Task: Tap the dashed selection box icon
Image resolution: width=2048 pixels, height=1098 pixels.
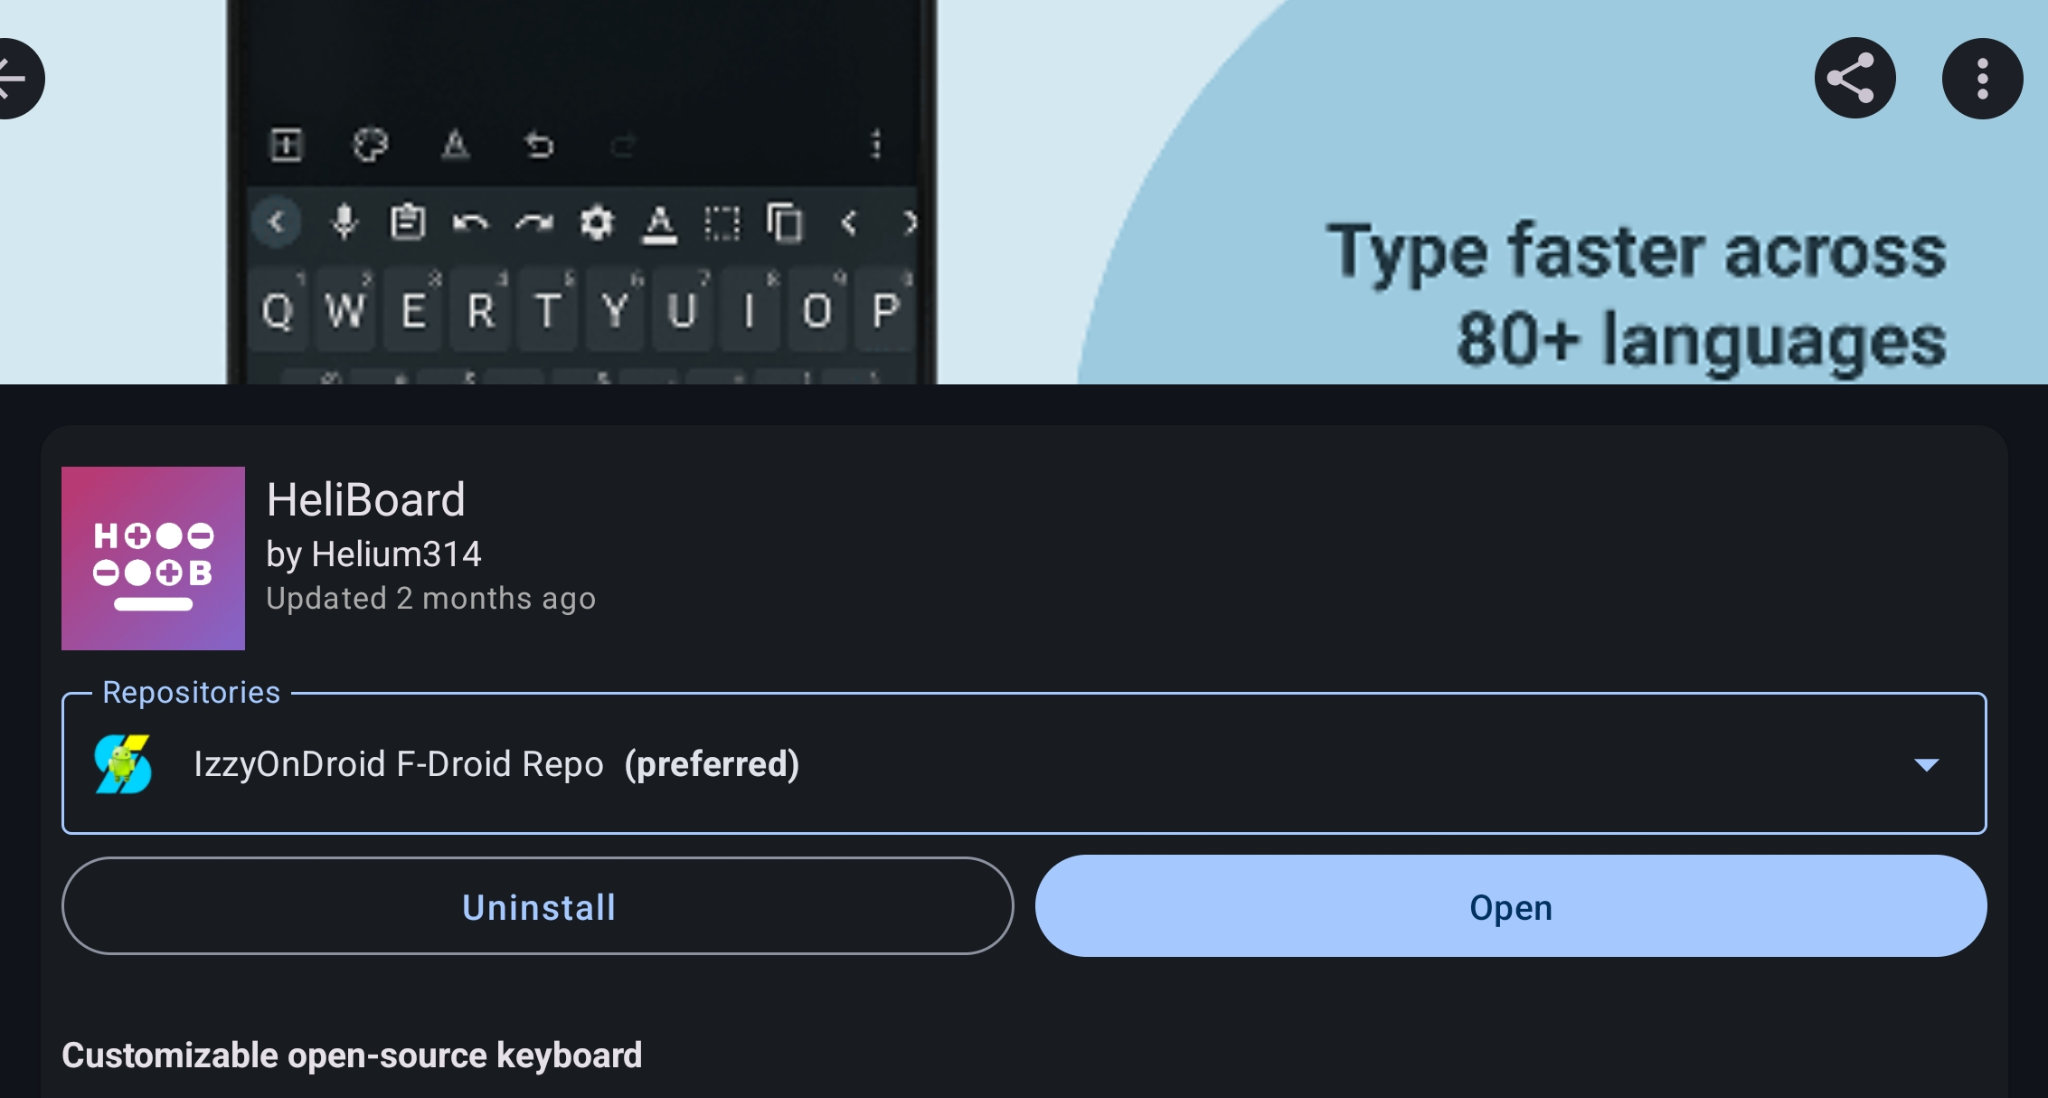Action: click(x=723, y=222)
